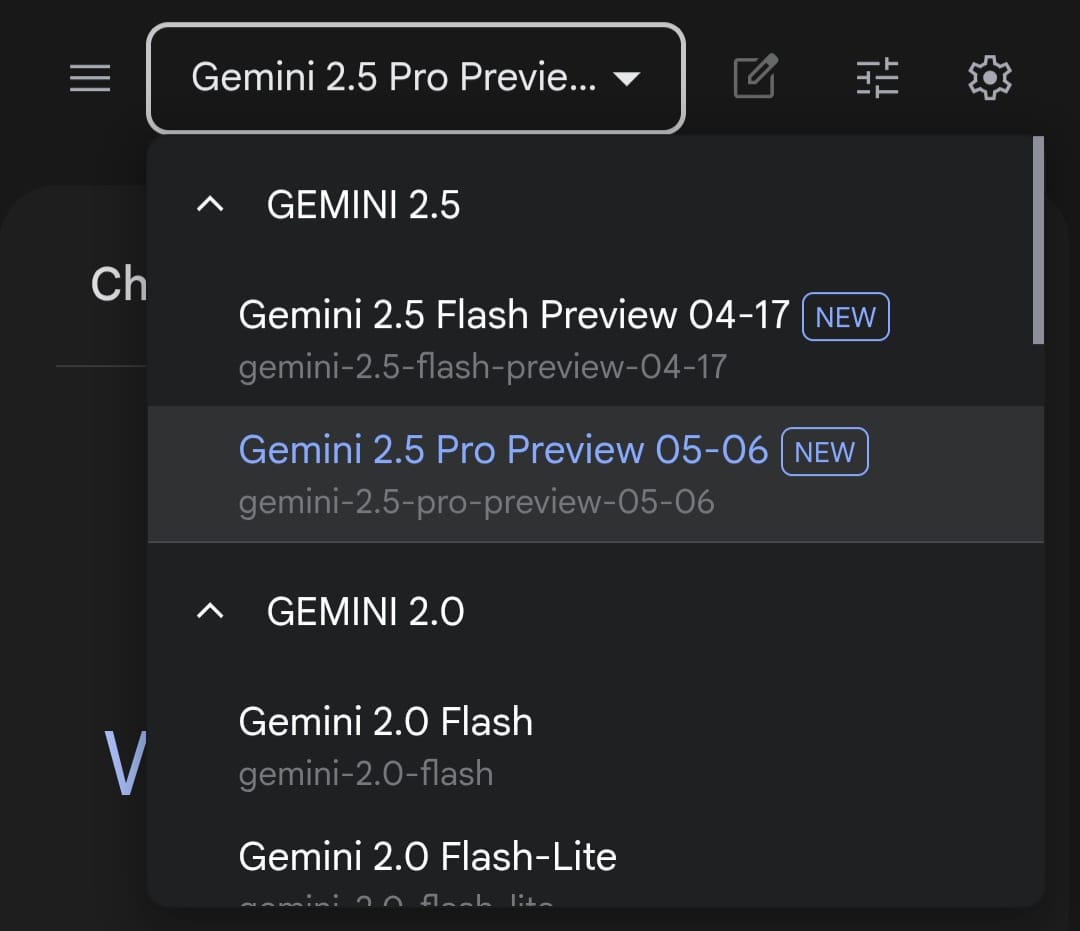Click the model list scrollbar thumb
Viewport: 1080px width, 931px height.
coord(1038,242)
